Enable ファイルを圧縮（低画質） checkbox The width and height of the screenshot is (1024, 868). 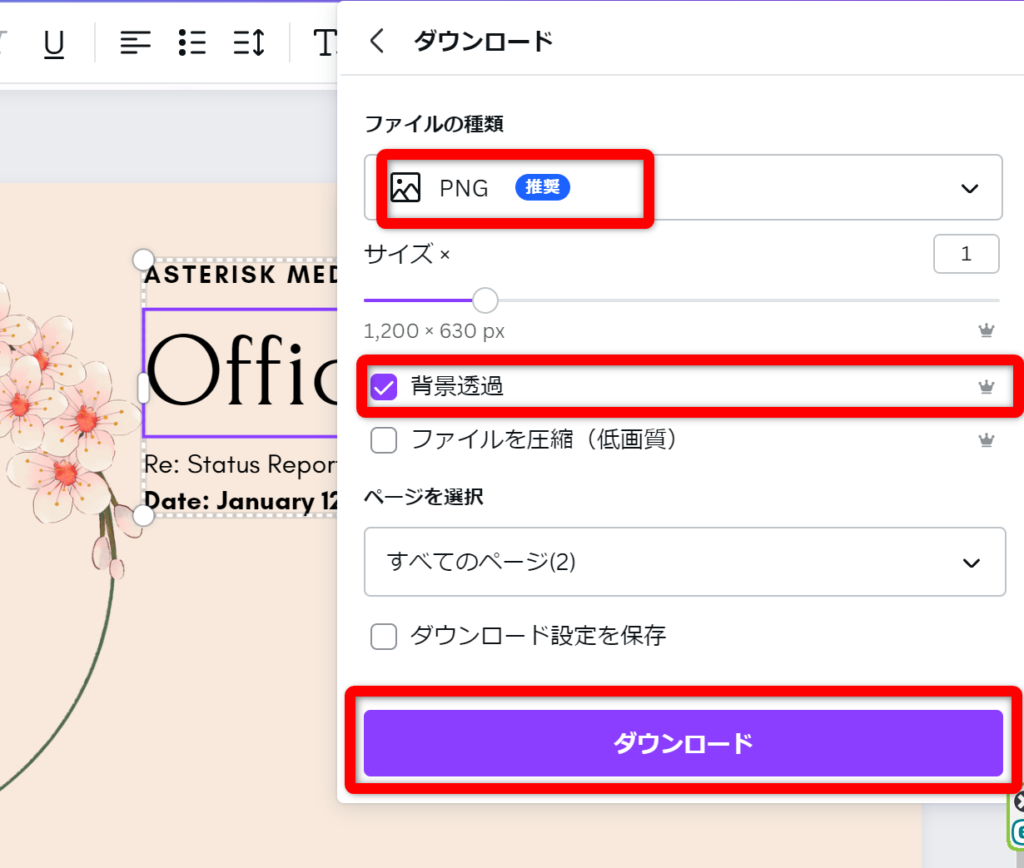(x=383, y=440)
